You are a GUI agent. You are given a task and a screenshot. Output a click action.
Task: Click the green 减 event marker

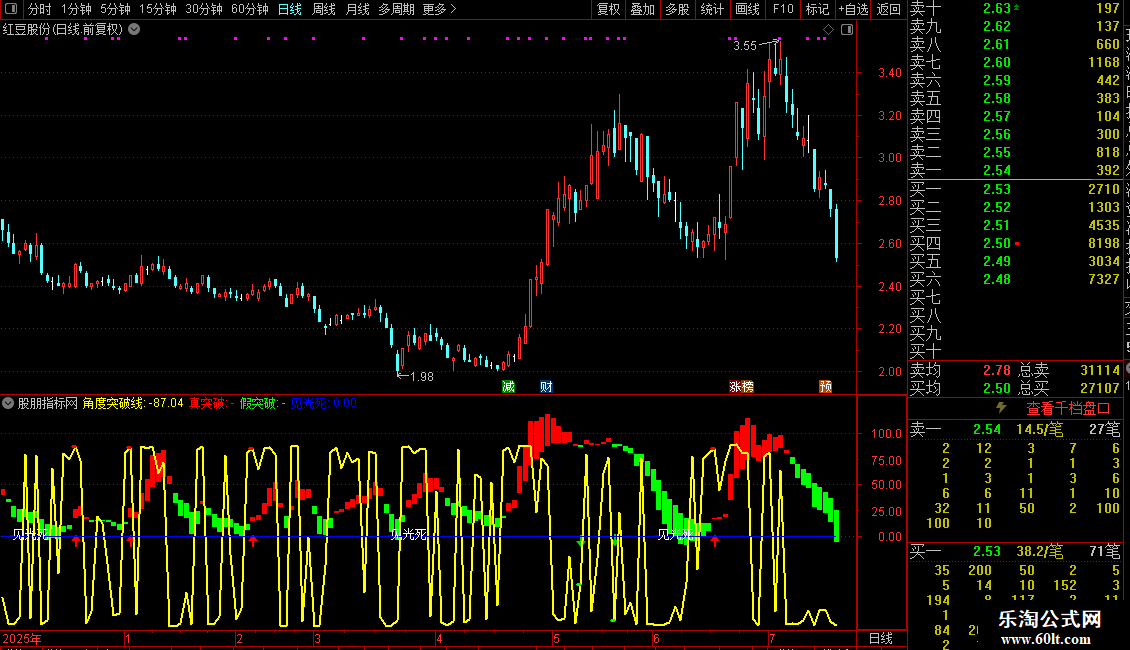coord(508,387)
